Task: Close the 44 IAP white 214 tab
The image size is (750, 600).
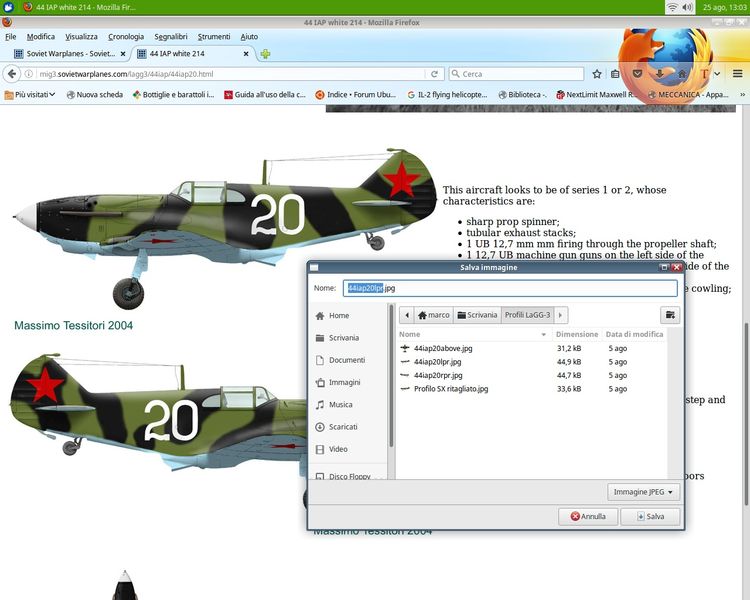Action: 246,54
